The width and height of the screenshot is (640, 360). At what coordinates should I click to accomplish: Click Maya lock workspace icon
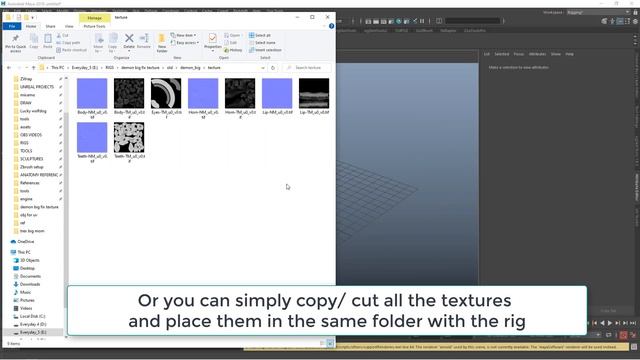tap(636, 13)
